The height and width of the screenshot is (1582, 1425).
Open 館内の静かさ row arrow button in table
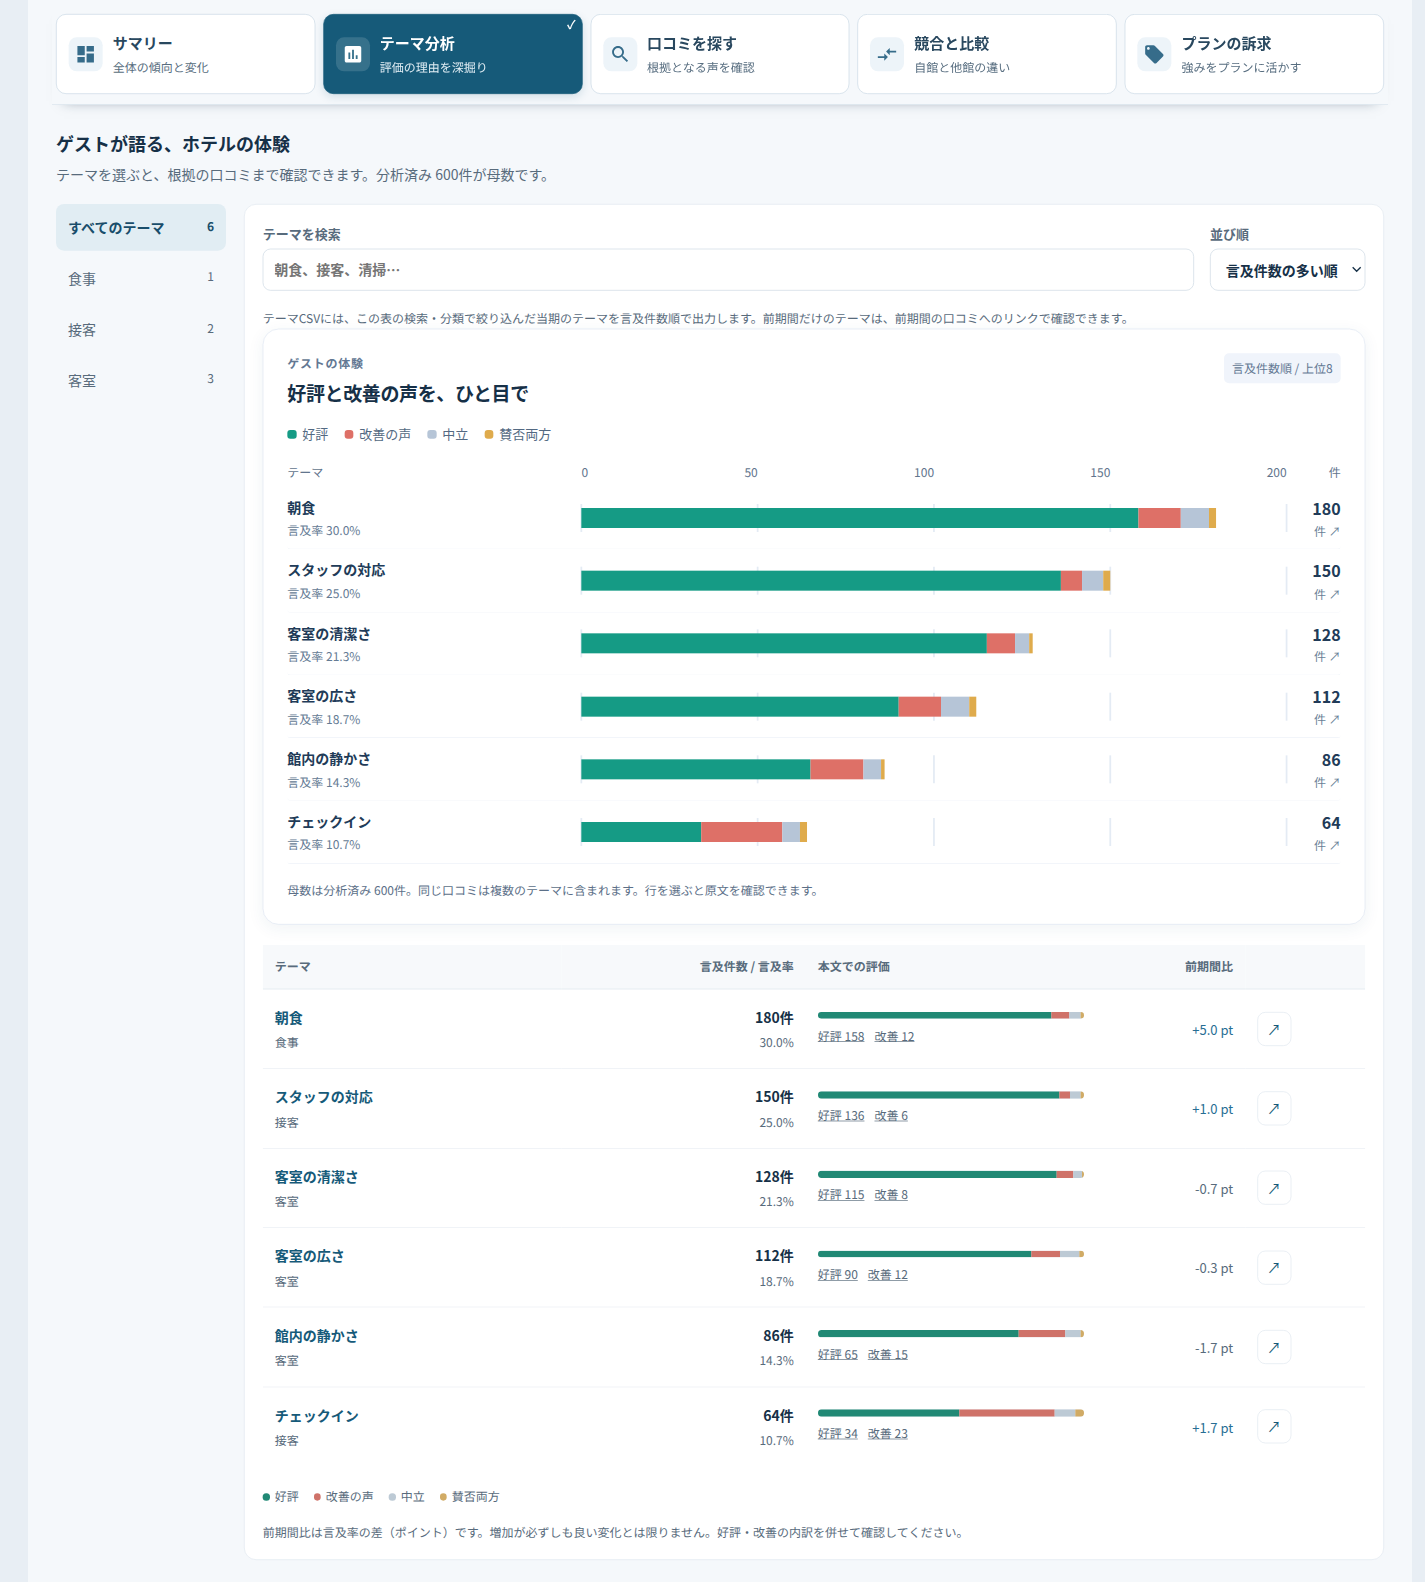[x=1274, y=1347]
